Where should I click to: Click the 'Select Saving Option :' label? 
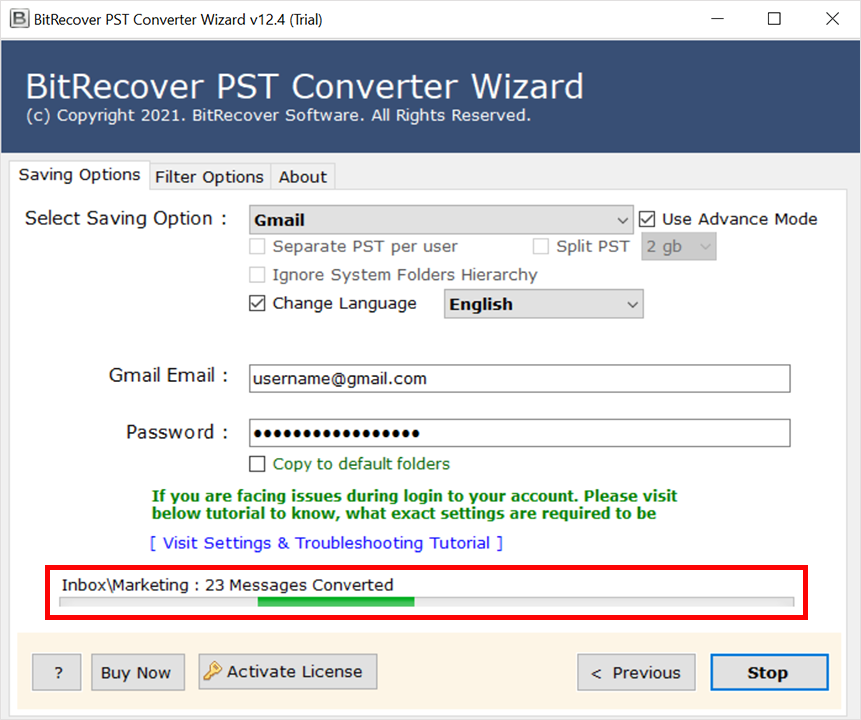click(x=126, y=219)
